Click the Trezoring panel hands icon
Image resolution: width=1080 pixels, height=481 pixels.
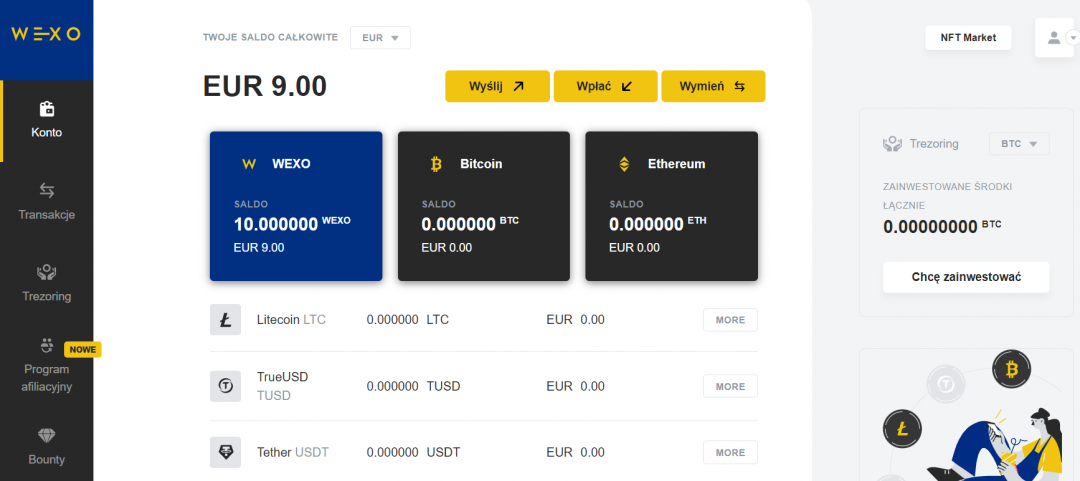coord(892,144)
